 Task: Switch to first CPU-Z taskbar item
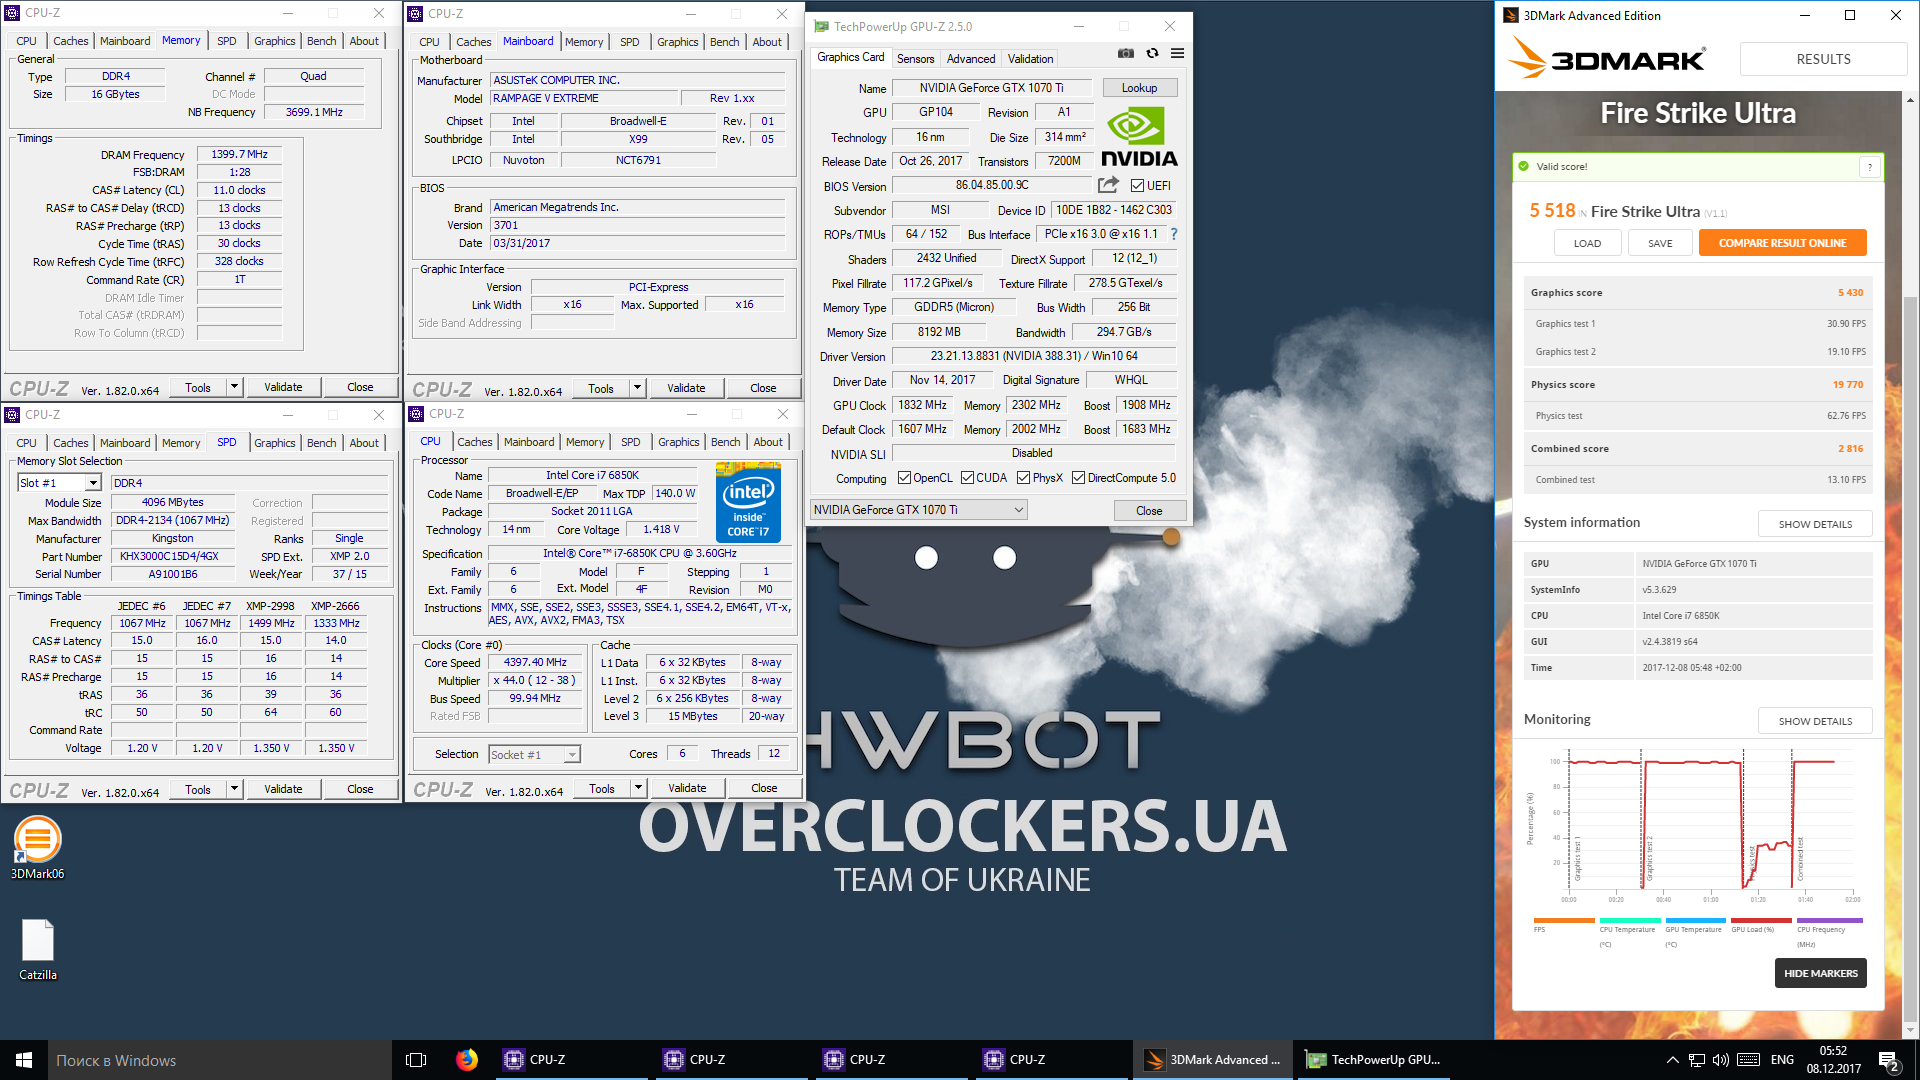point(572,1060)
